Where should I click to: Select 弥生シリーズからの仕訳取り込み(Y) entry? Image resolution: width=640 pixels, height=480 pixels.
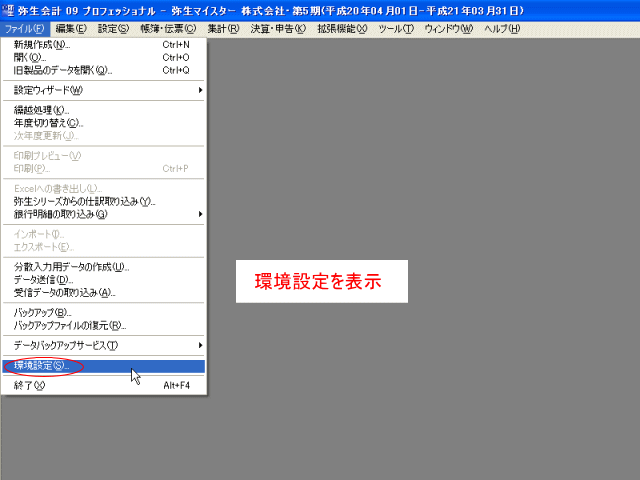[x=104, y=201]
